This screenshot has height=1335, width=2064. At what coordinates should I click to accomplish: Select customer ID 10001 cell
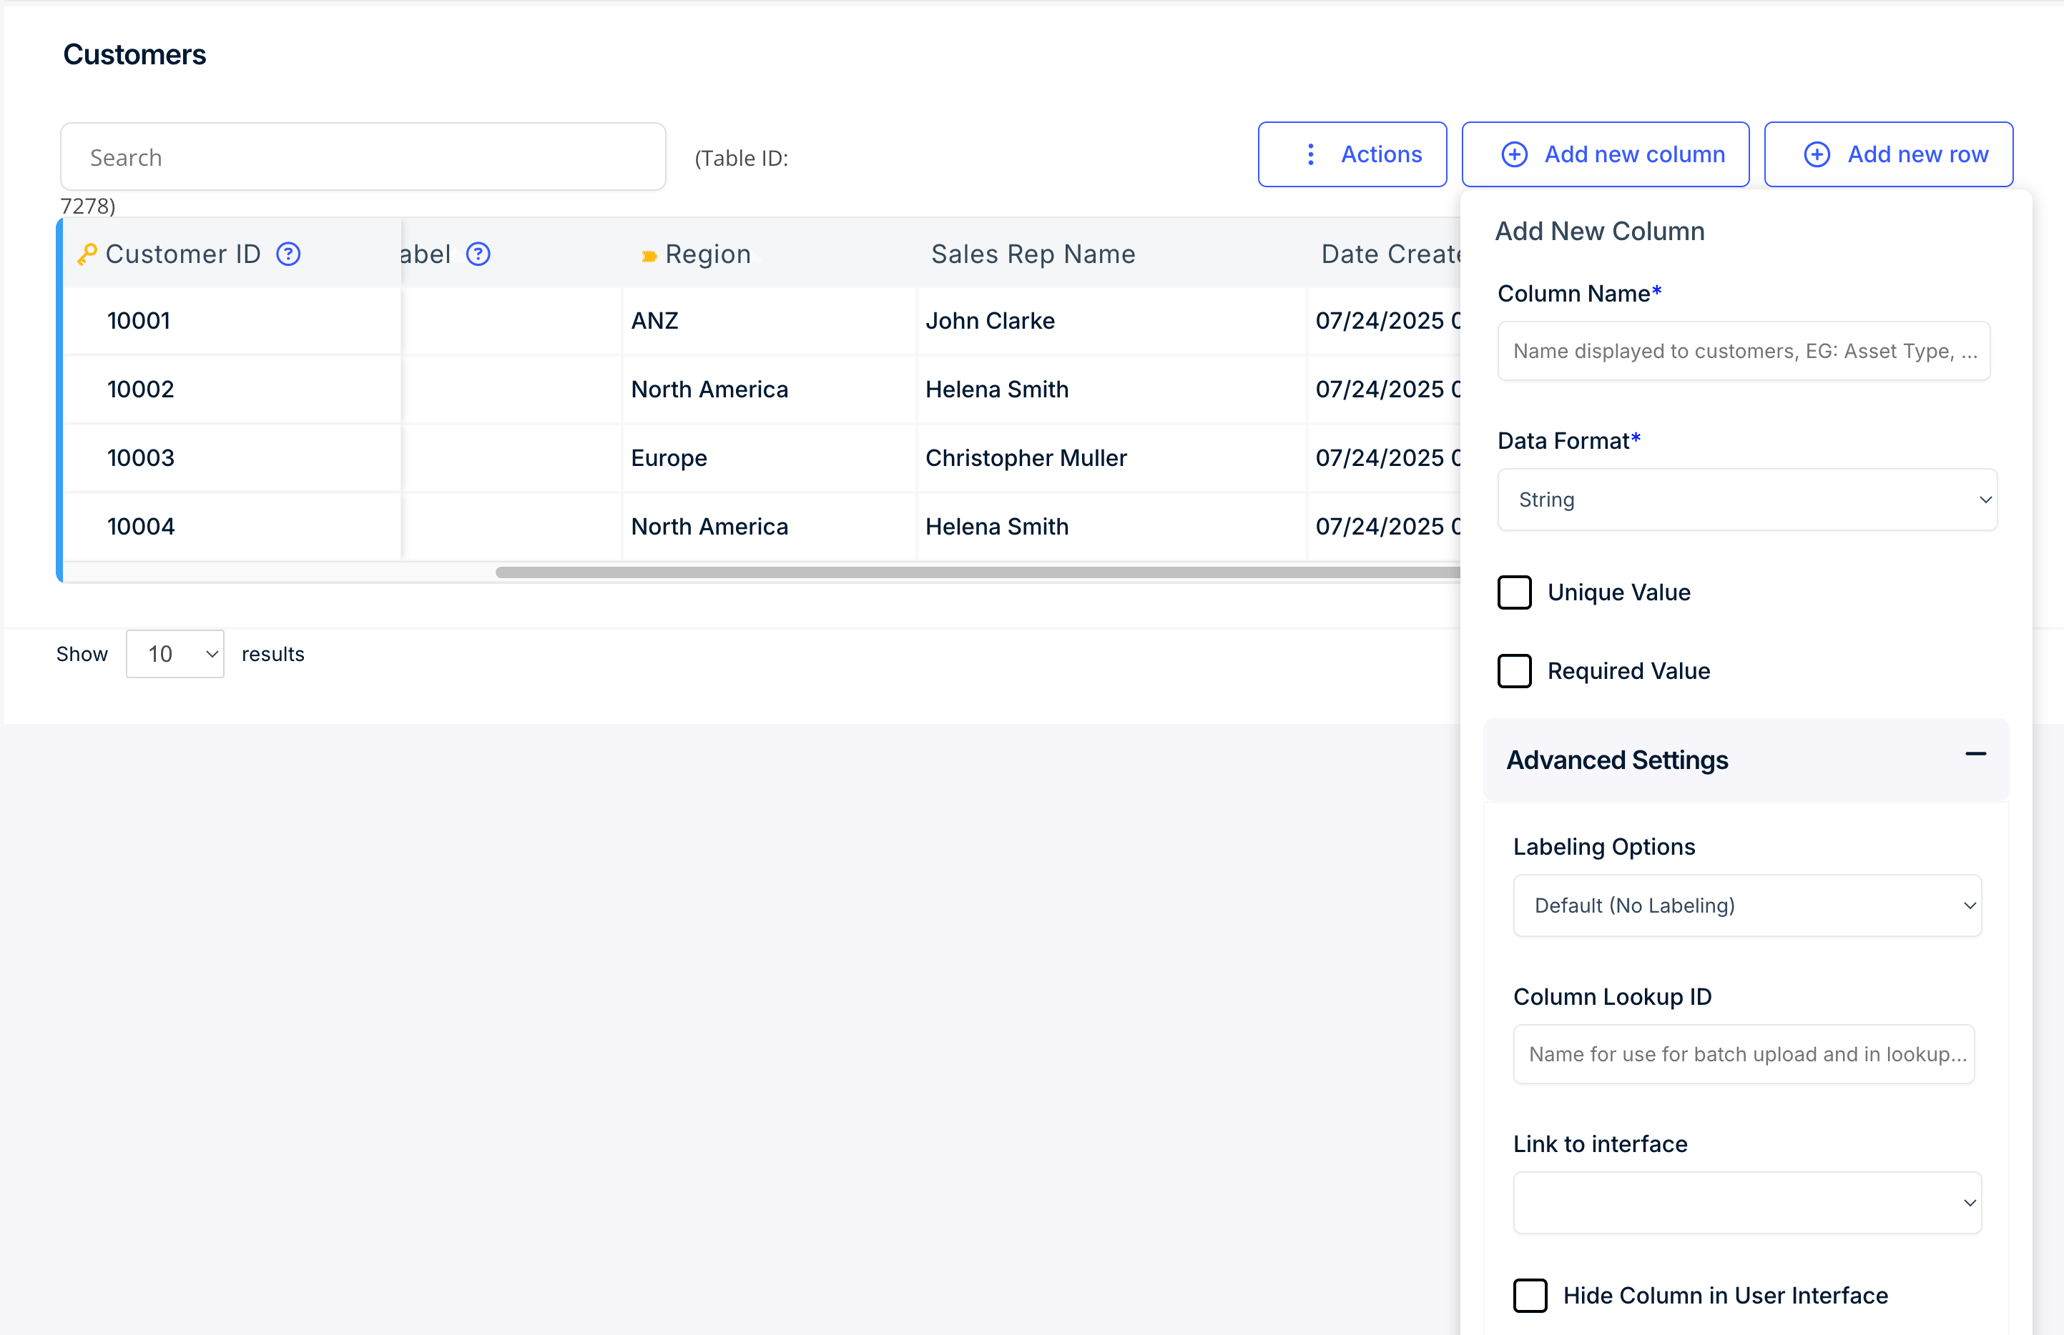click(232, 321)
